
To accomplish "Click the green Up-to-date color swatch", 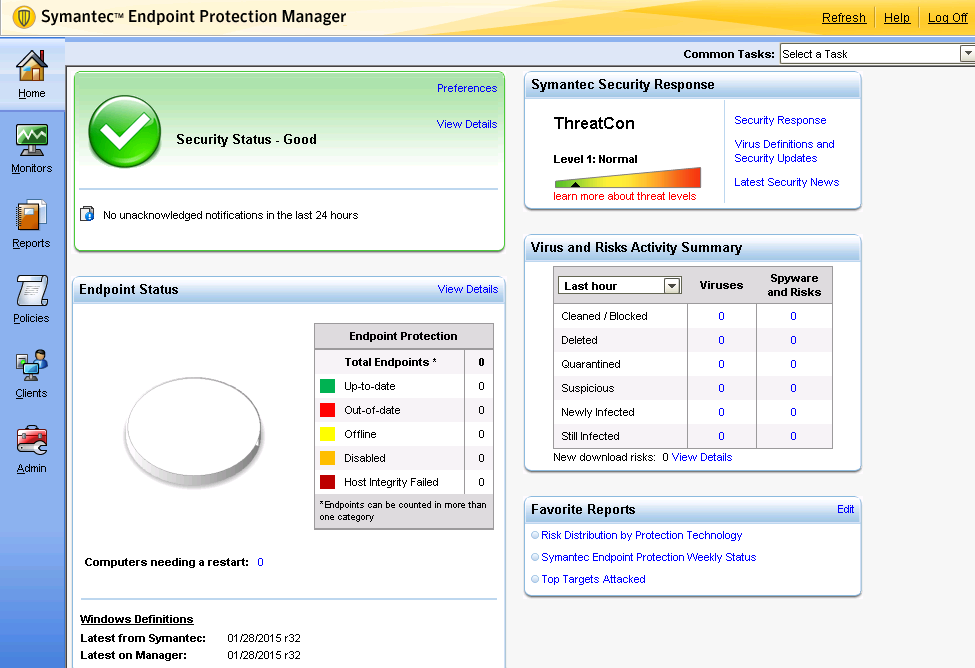I will pos(327,386).
